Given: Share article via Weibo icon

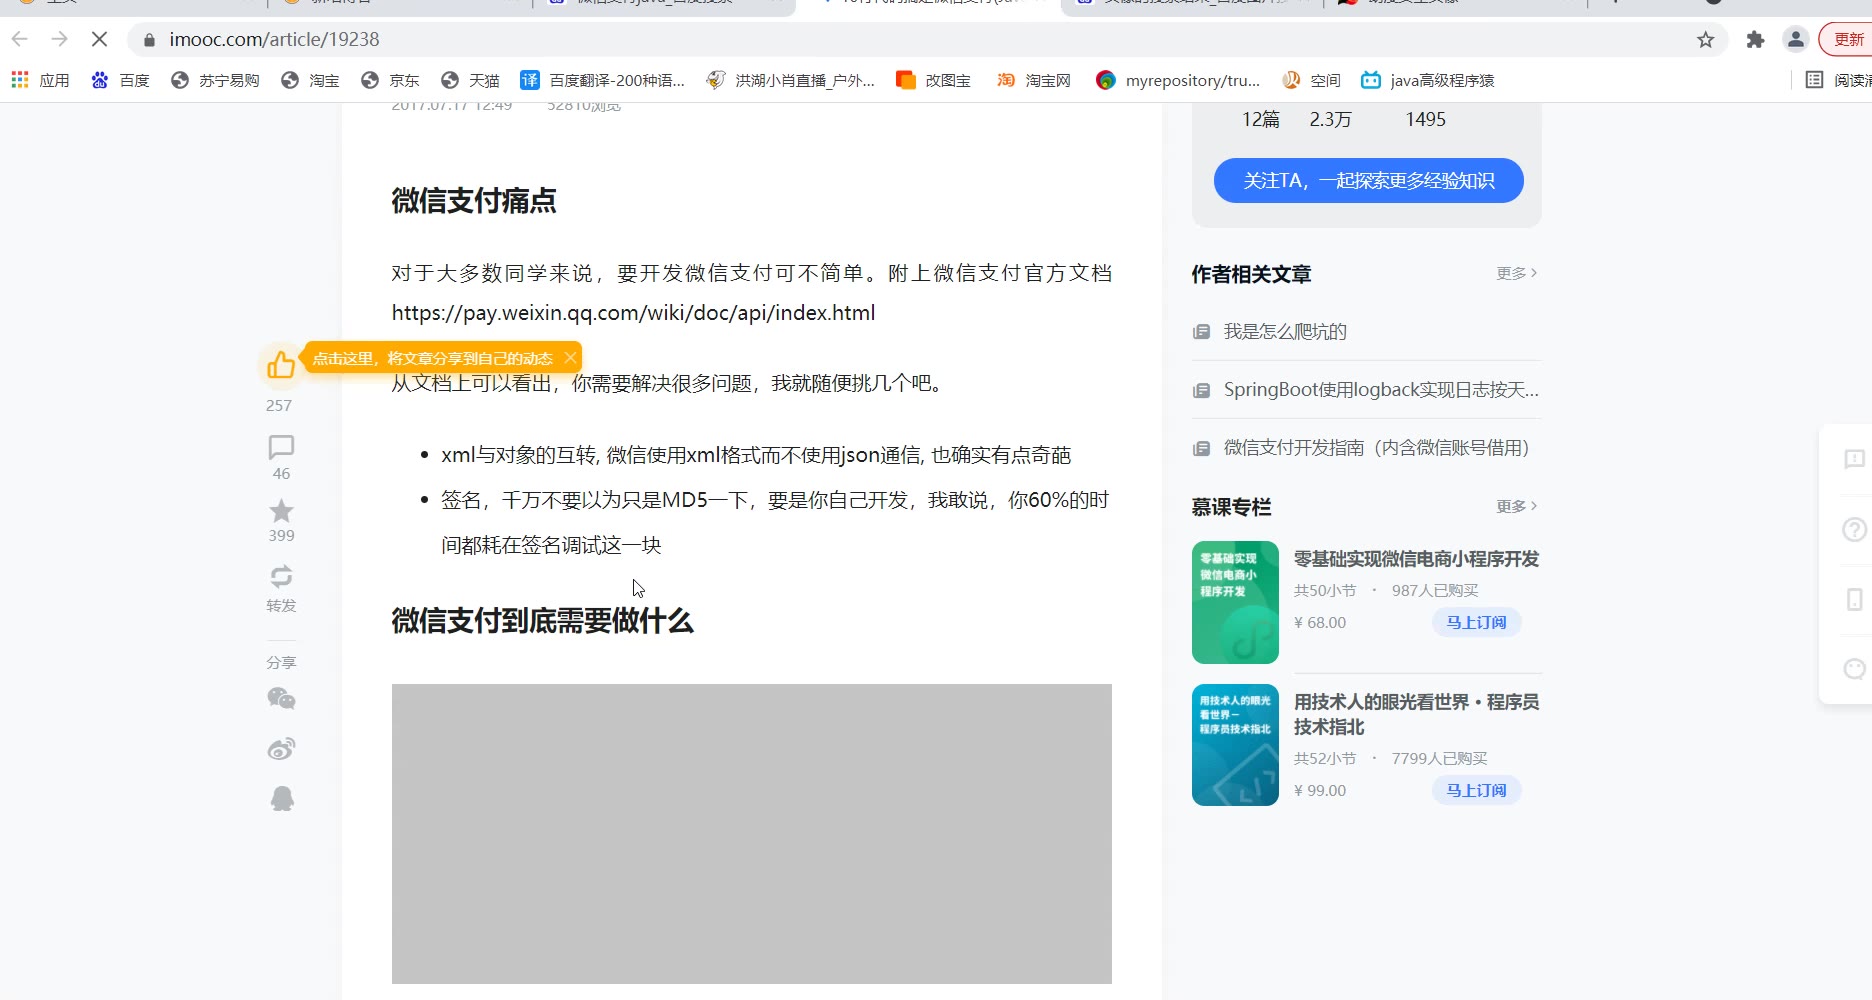Looking at the screenshot, I should pyautogui.click(x=281, y=749).
